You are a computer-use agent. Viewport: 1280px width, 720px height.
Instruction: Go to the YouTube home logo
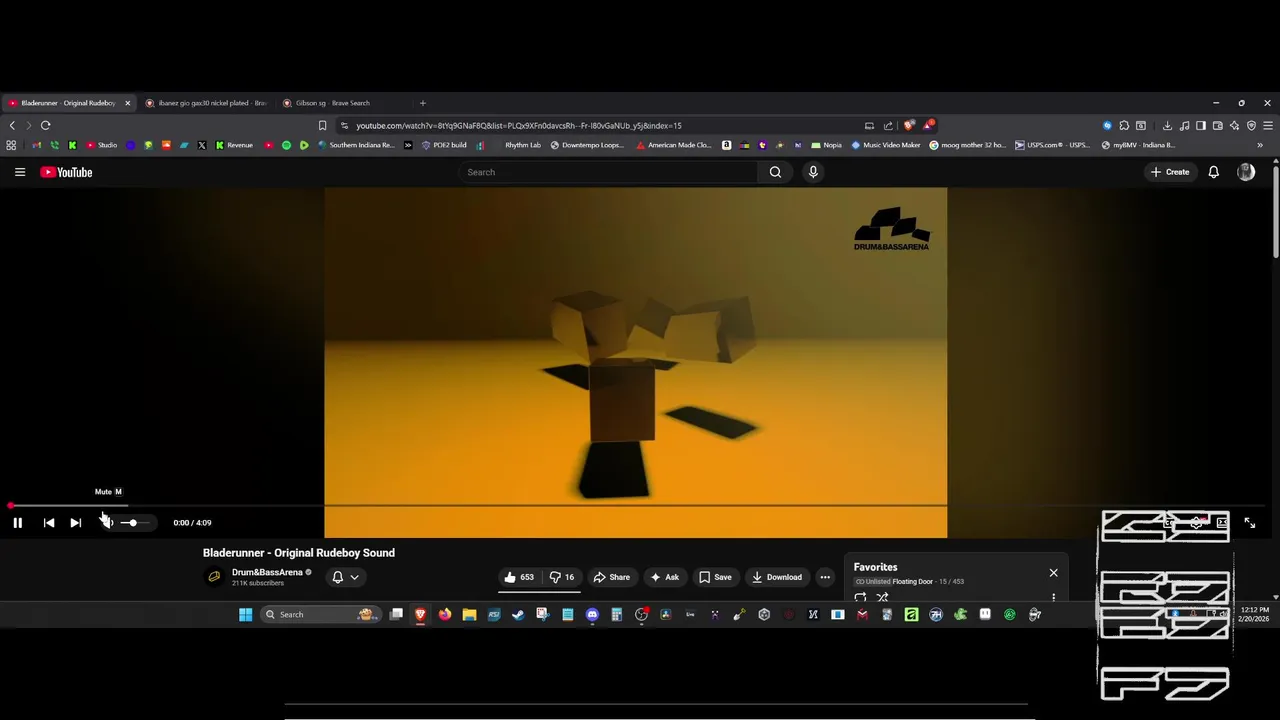coord(66,172)
